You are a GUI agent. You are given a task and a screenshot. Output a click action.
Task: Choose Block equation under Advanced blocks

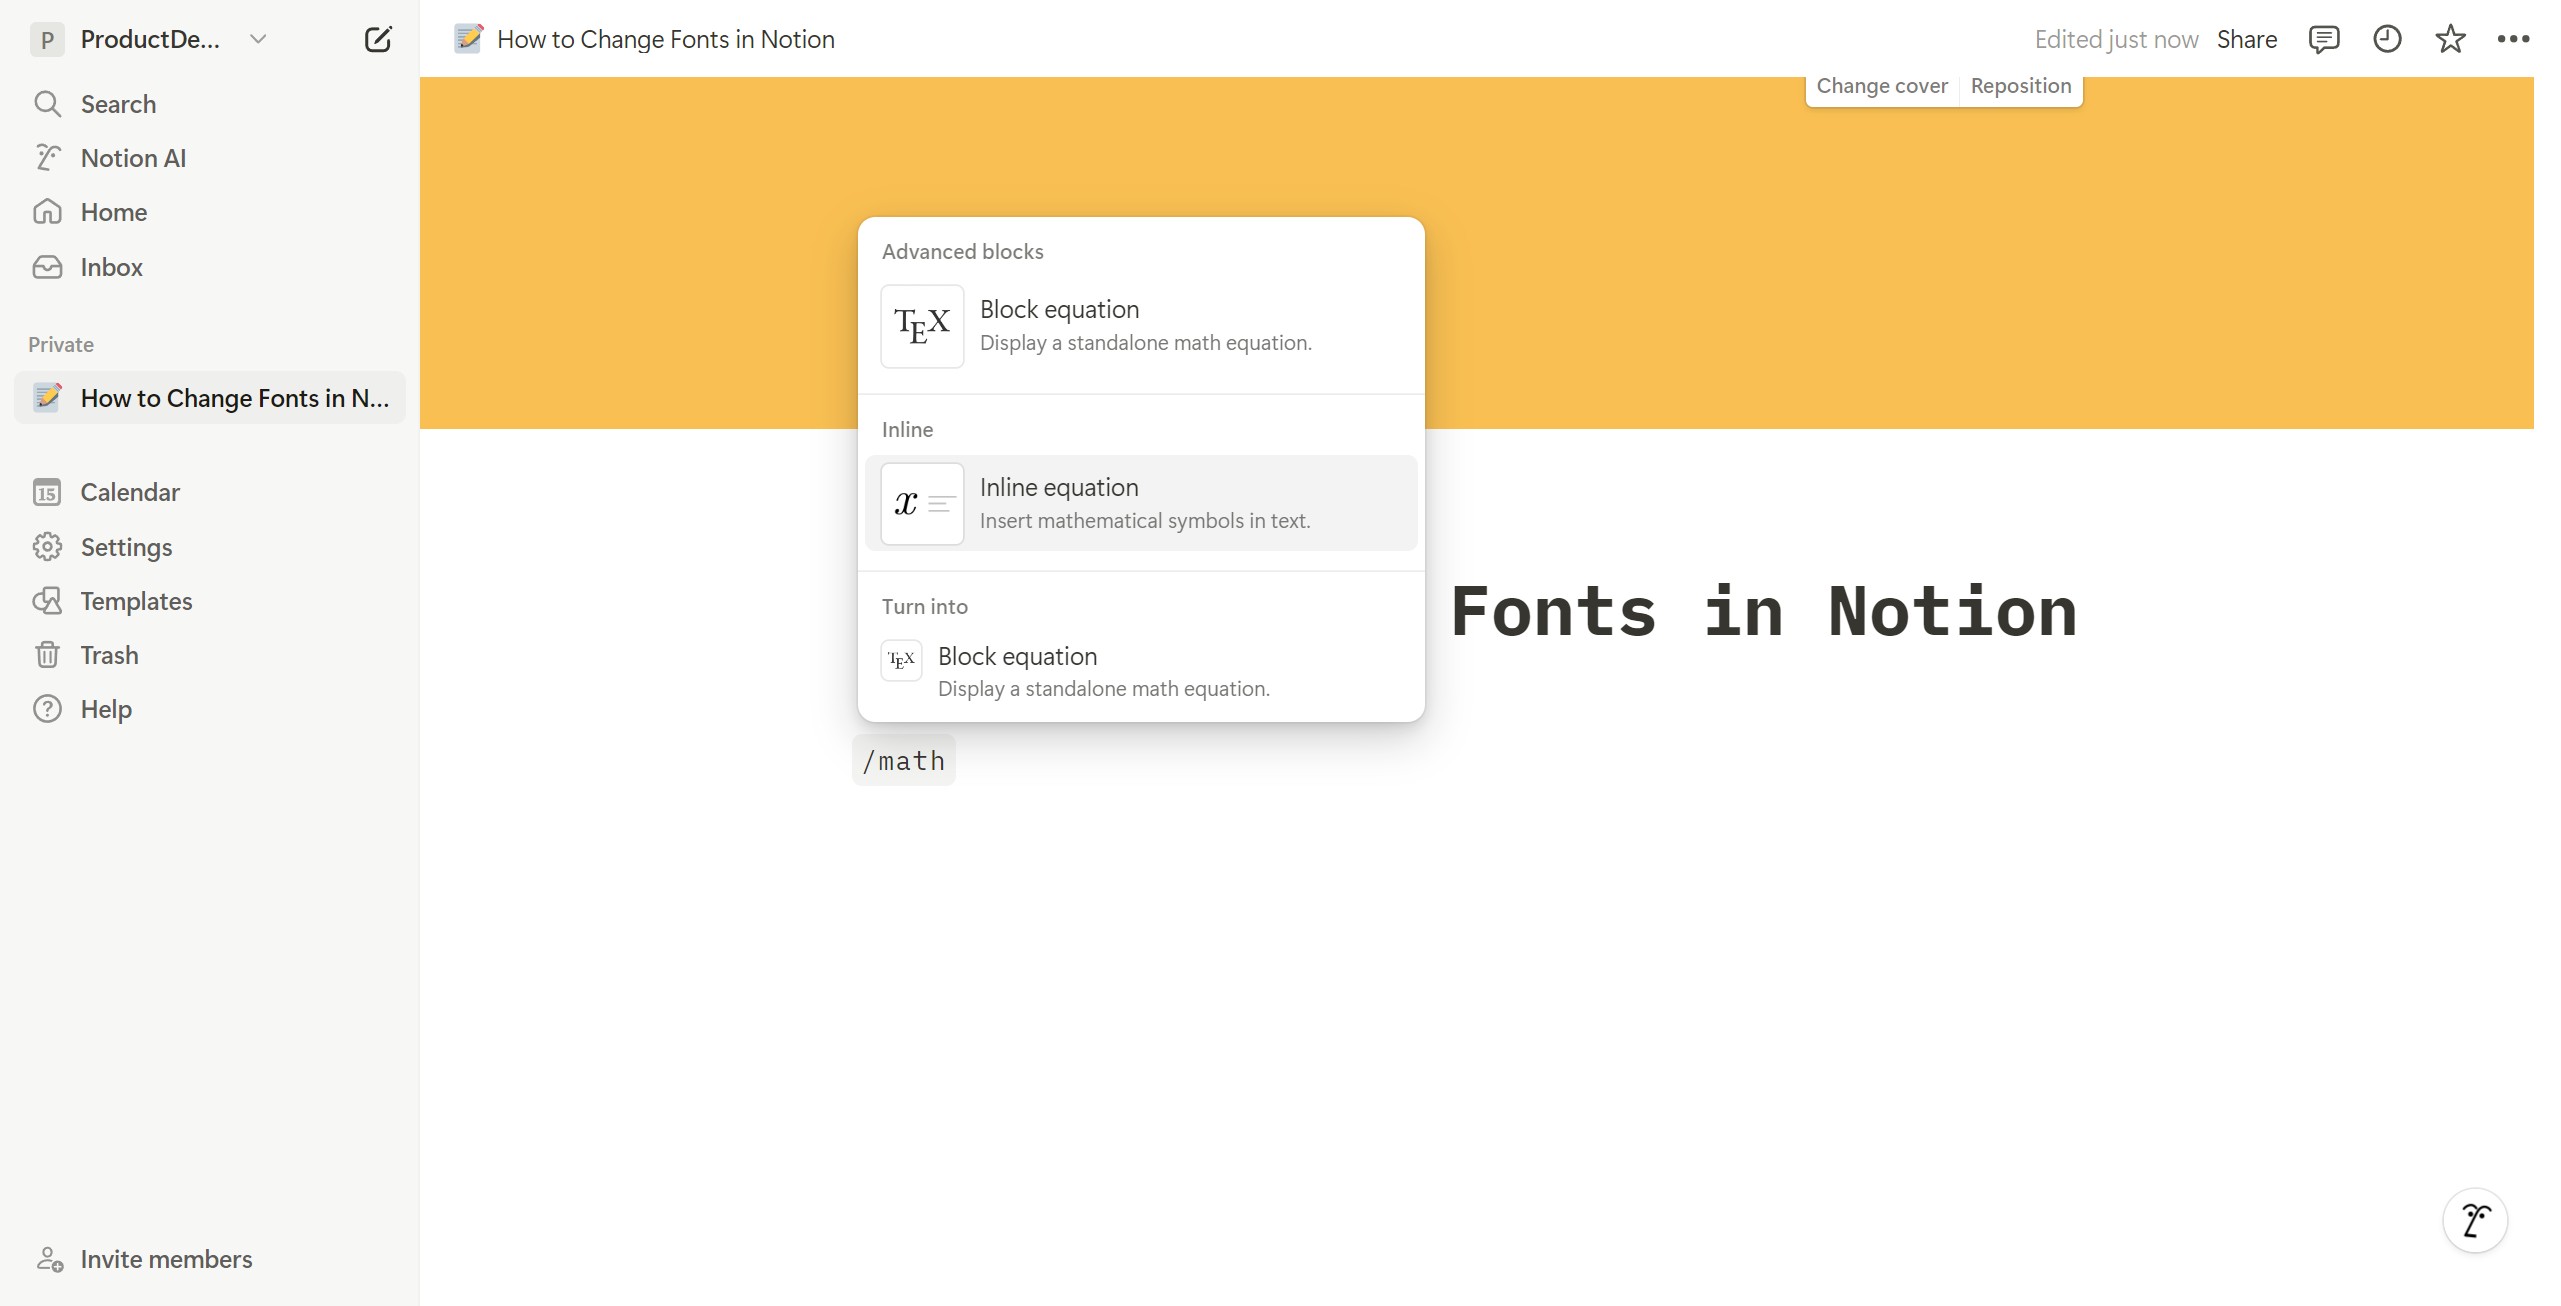coord(1141,326)
